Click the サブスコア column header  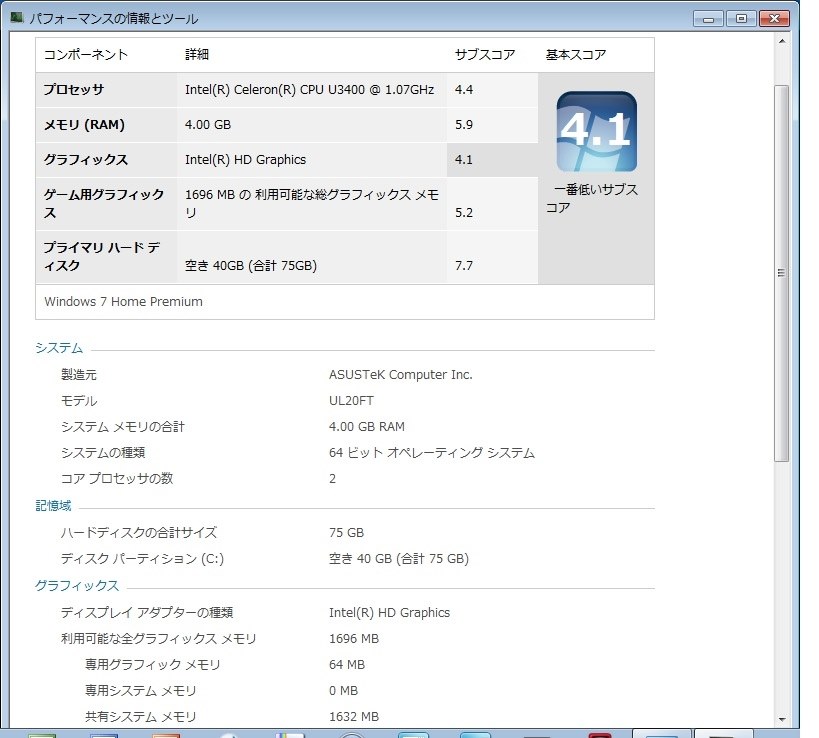pyautogui.click(x=485, y=55)
